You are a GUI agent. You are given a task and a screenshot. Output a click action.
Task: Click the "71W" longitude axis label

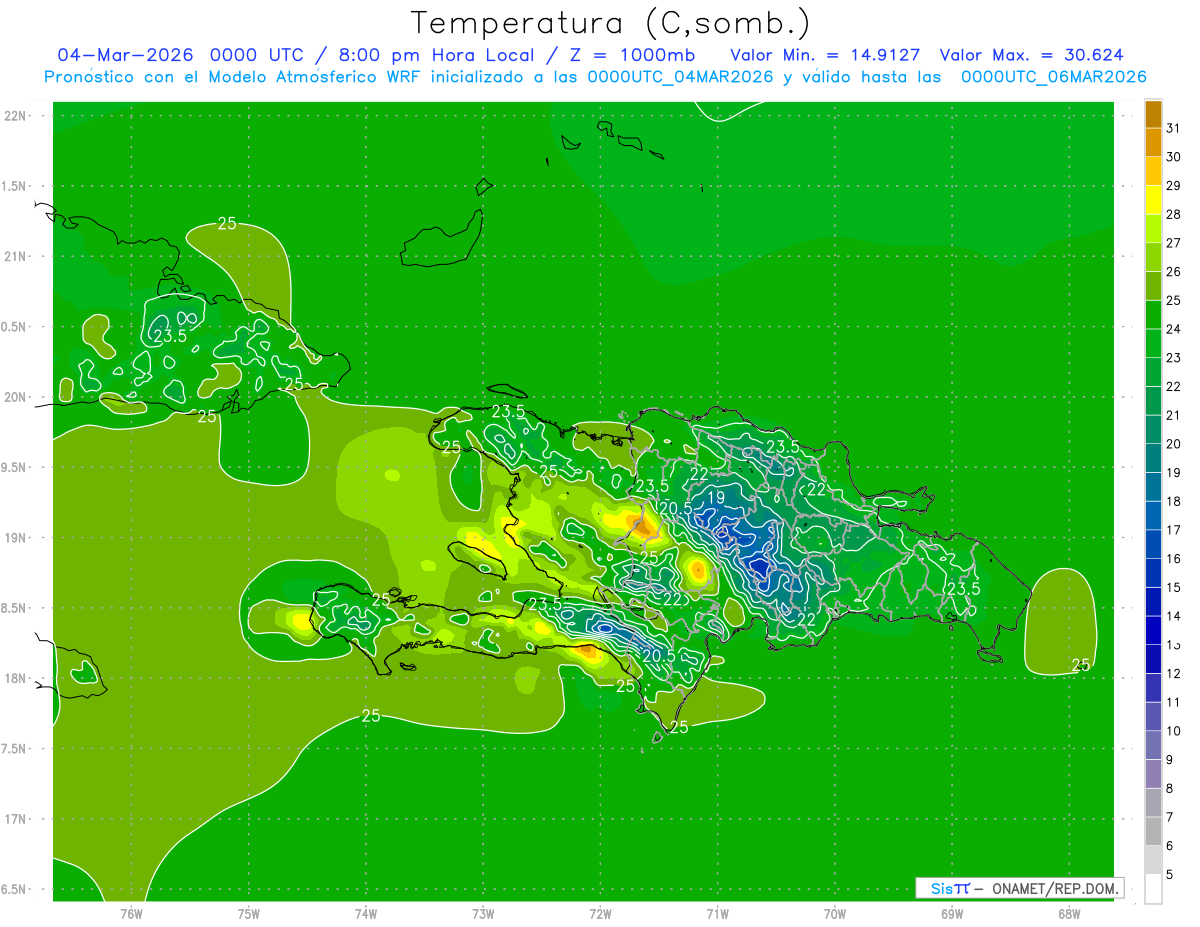tap(717, 913)
